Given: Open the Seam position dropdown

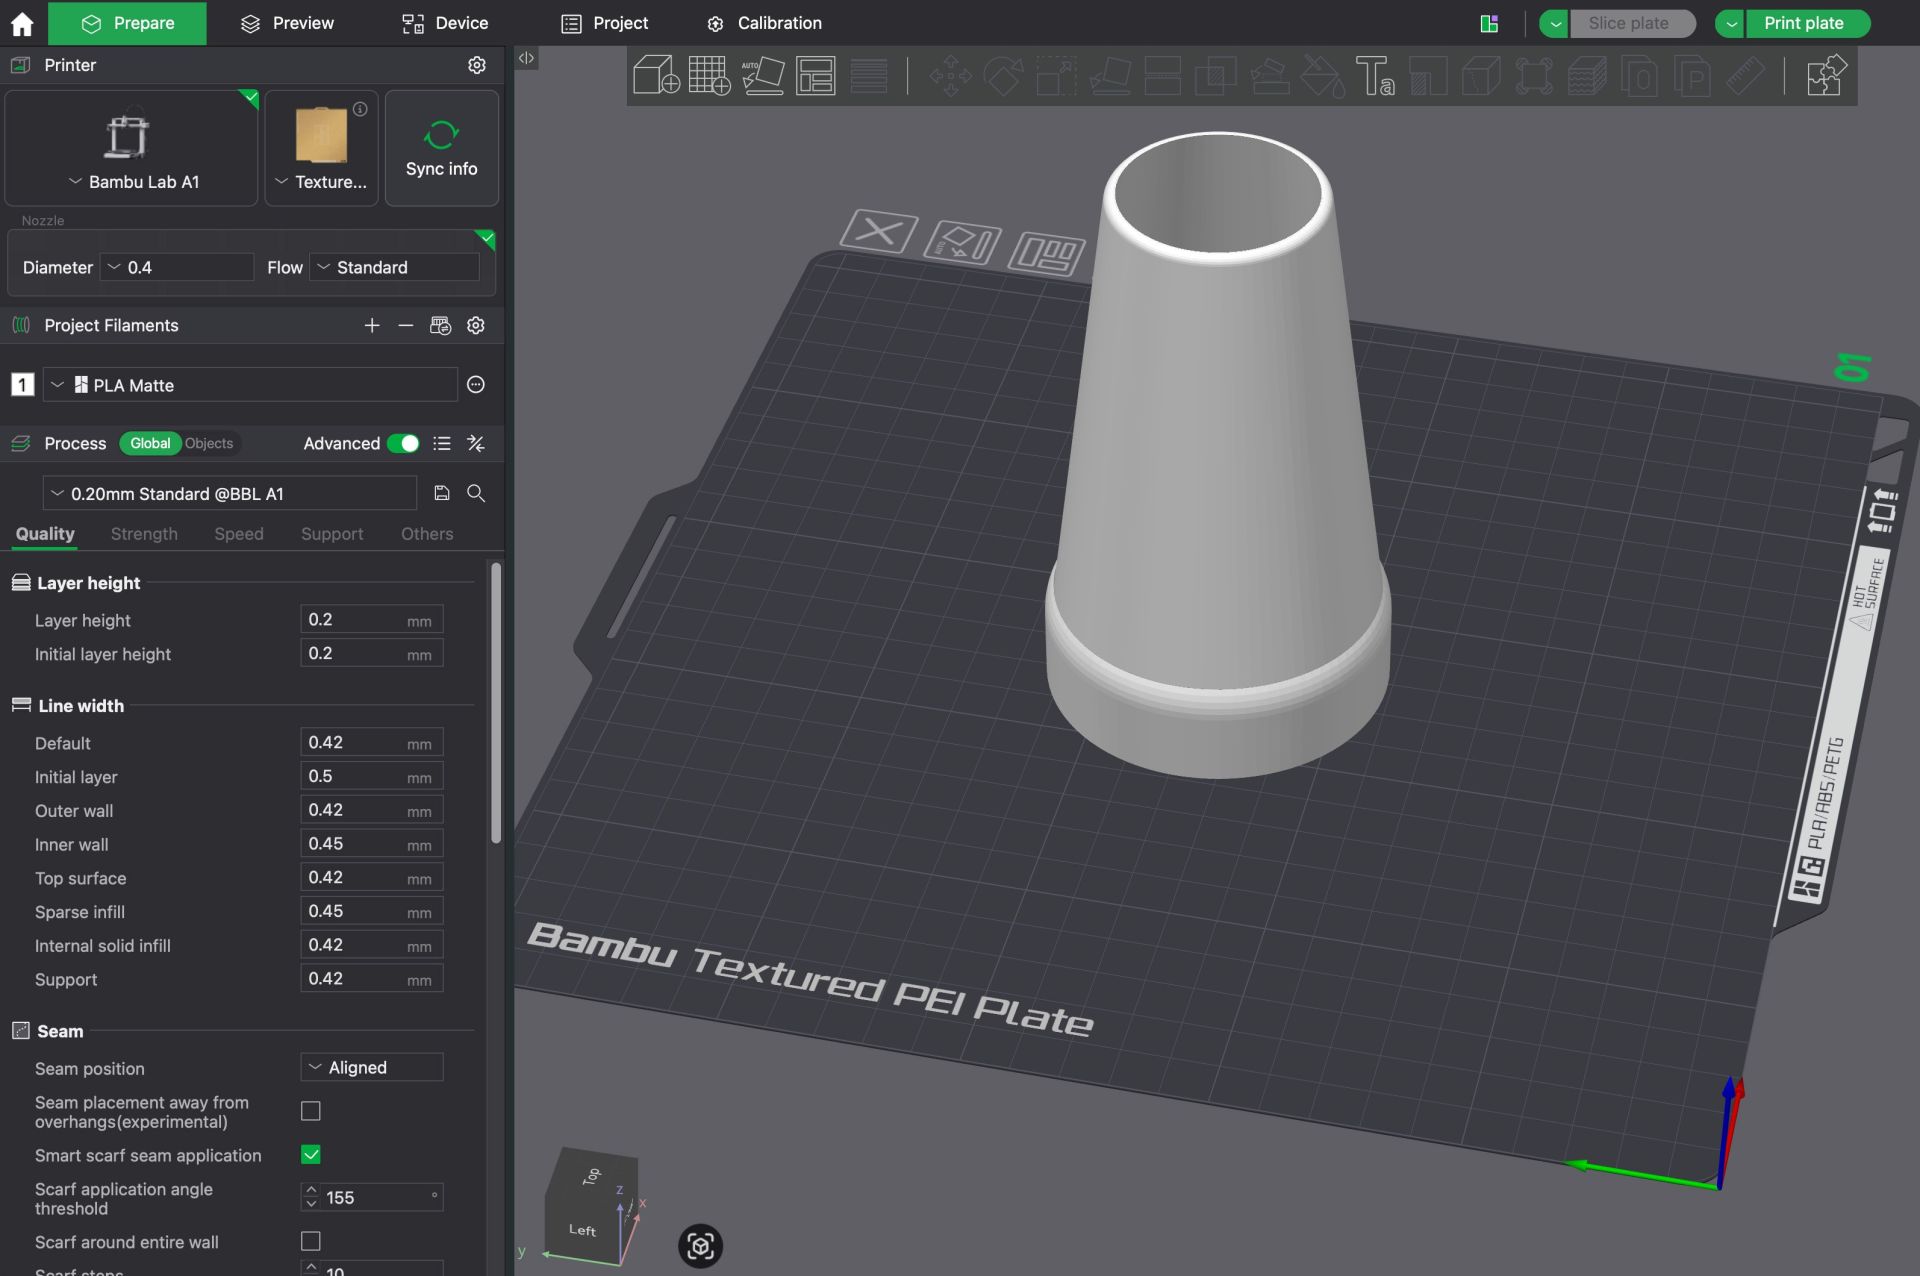Looking at the screenshot, I should pyautogui.click(x=371, y=1067).
